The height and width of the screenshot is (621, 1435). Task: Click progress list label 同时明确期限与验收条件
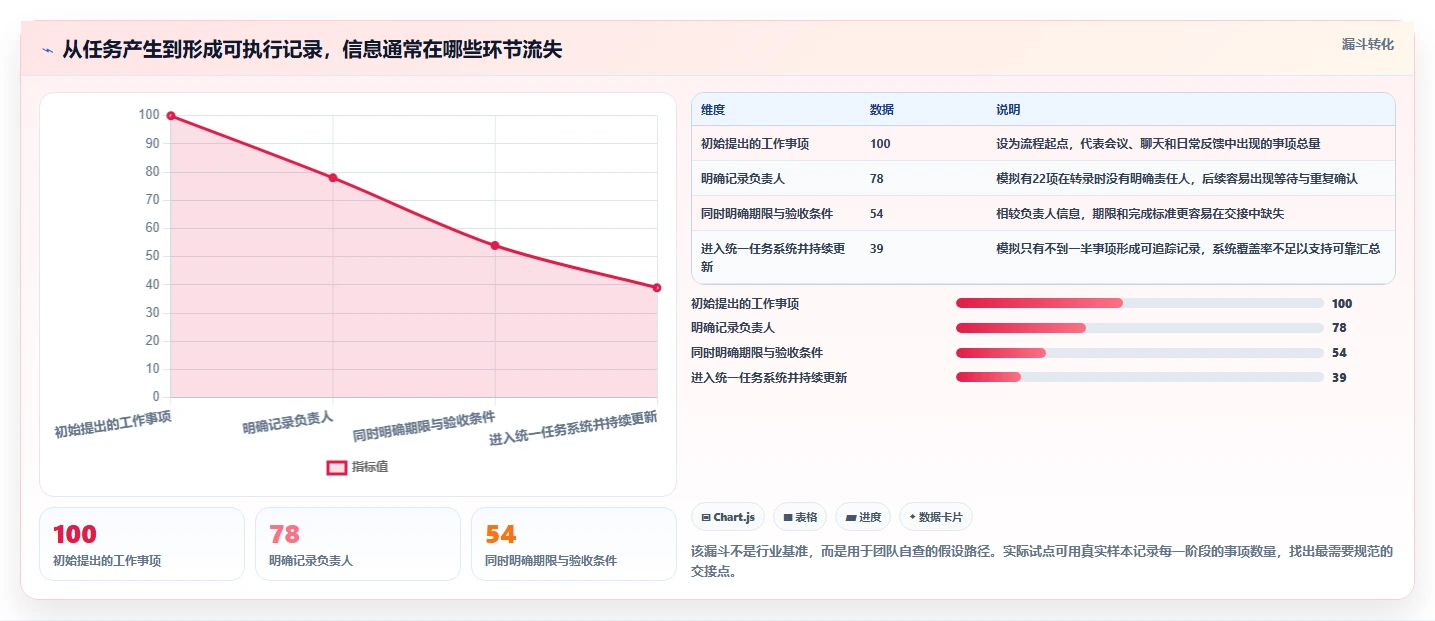757,353
